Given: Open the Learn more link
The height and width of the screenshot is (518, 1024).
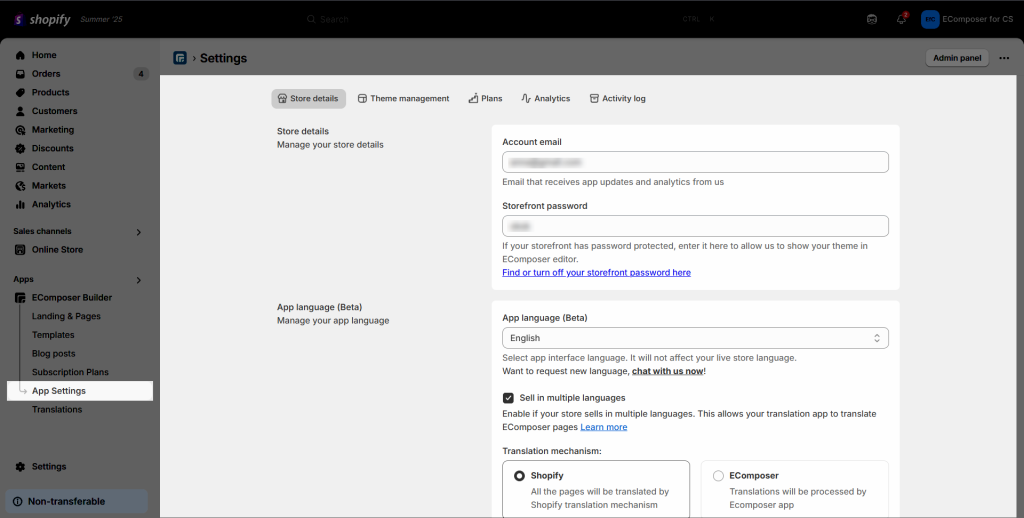Looking at the screenshot, I should coord(603,427).
